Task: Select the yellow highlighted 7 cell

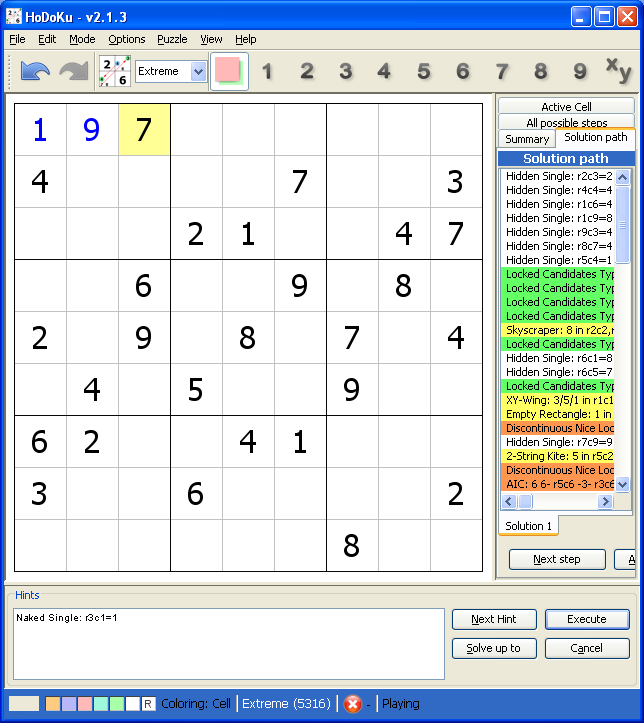Action: click(x=144, y=130)
